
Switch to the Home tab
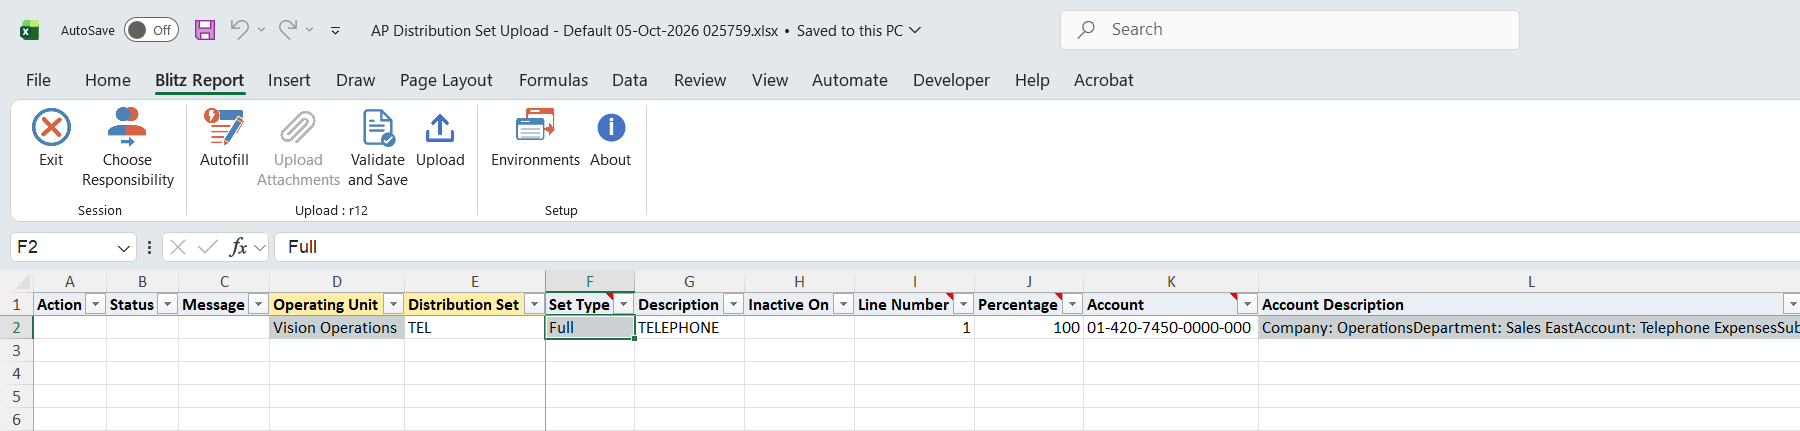(108, 80)
